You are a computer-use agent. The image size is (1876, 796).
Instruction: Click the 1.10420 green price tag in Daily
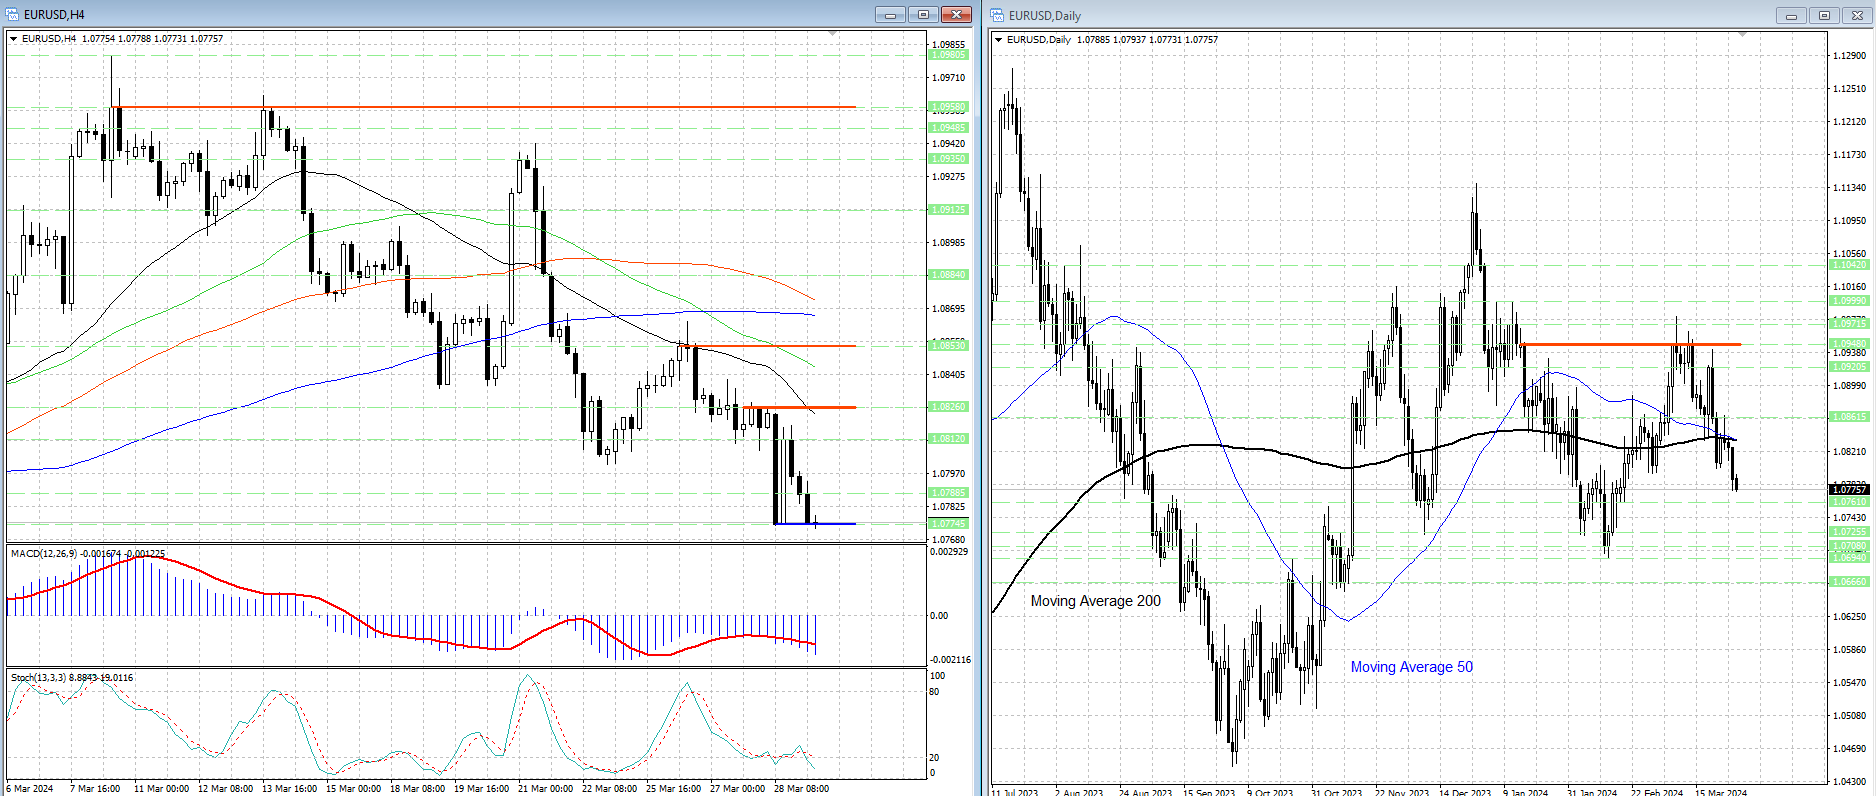click(1849, 265)
